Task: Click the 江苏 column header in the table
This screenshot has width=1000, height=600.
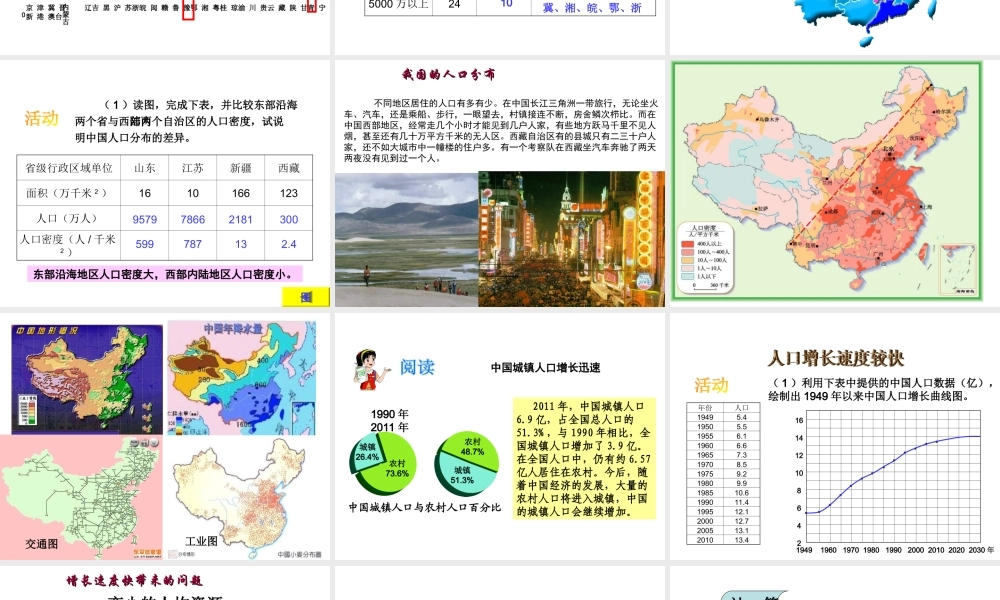Action: point(193,168)
